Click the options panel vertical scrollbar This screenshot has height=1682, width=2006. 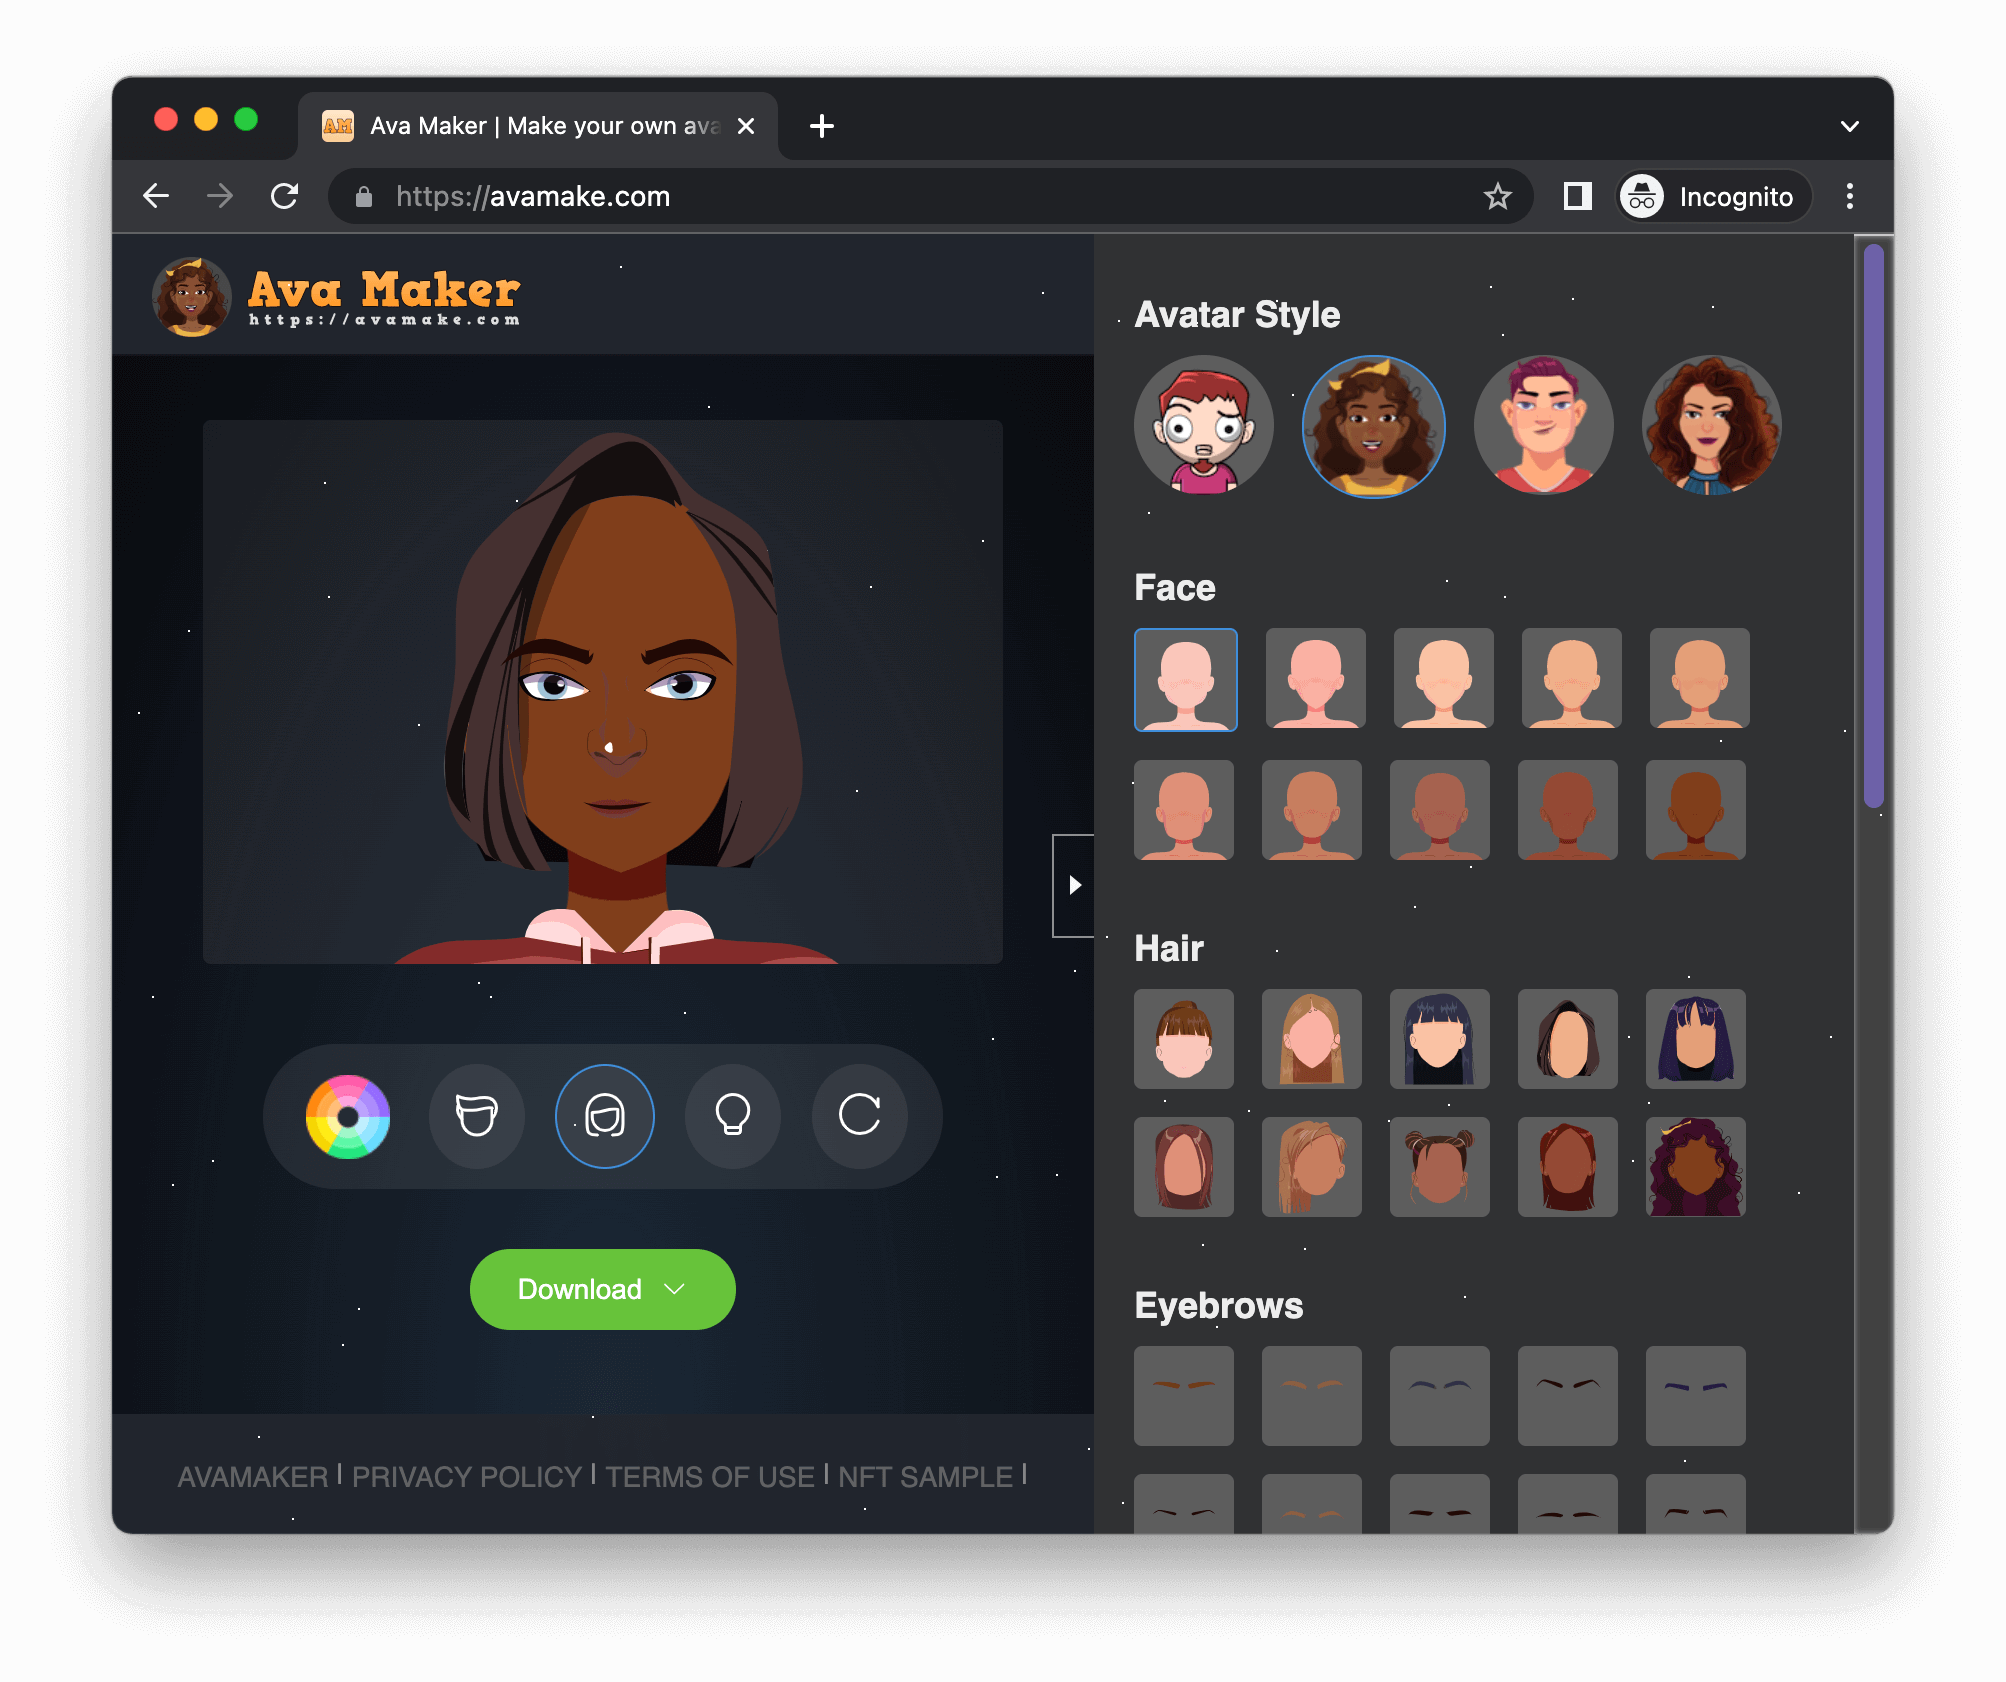point(1874,525)
